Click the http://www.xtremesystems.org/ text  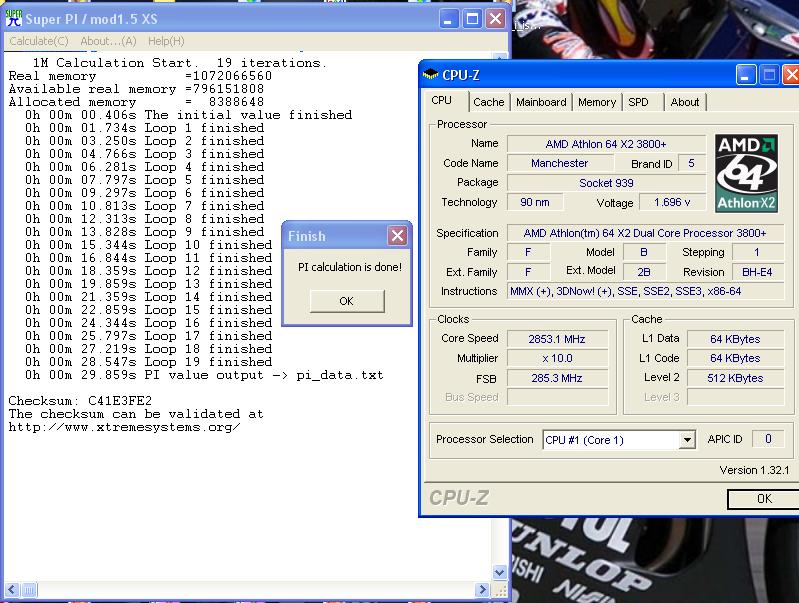(124, 427)
